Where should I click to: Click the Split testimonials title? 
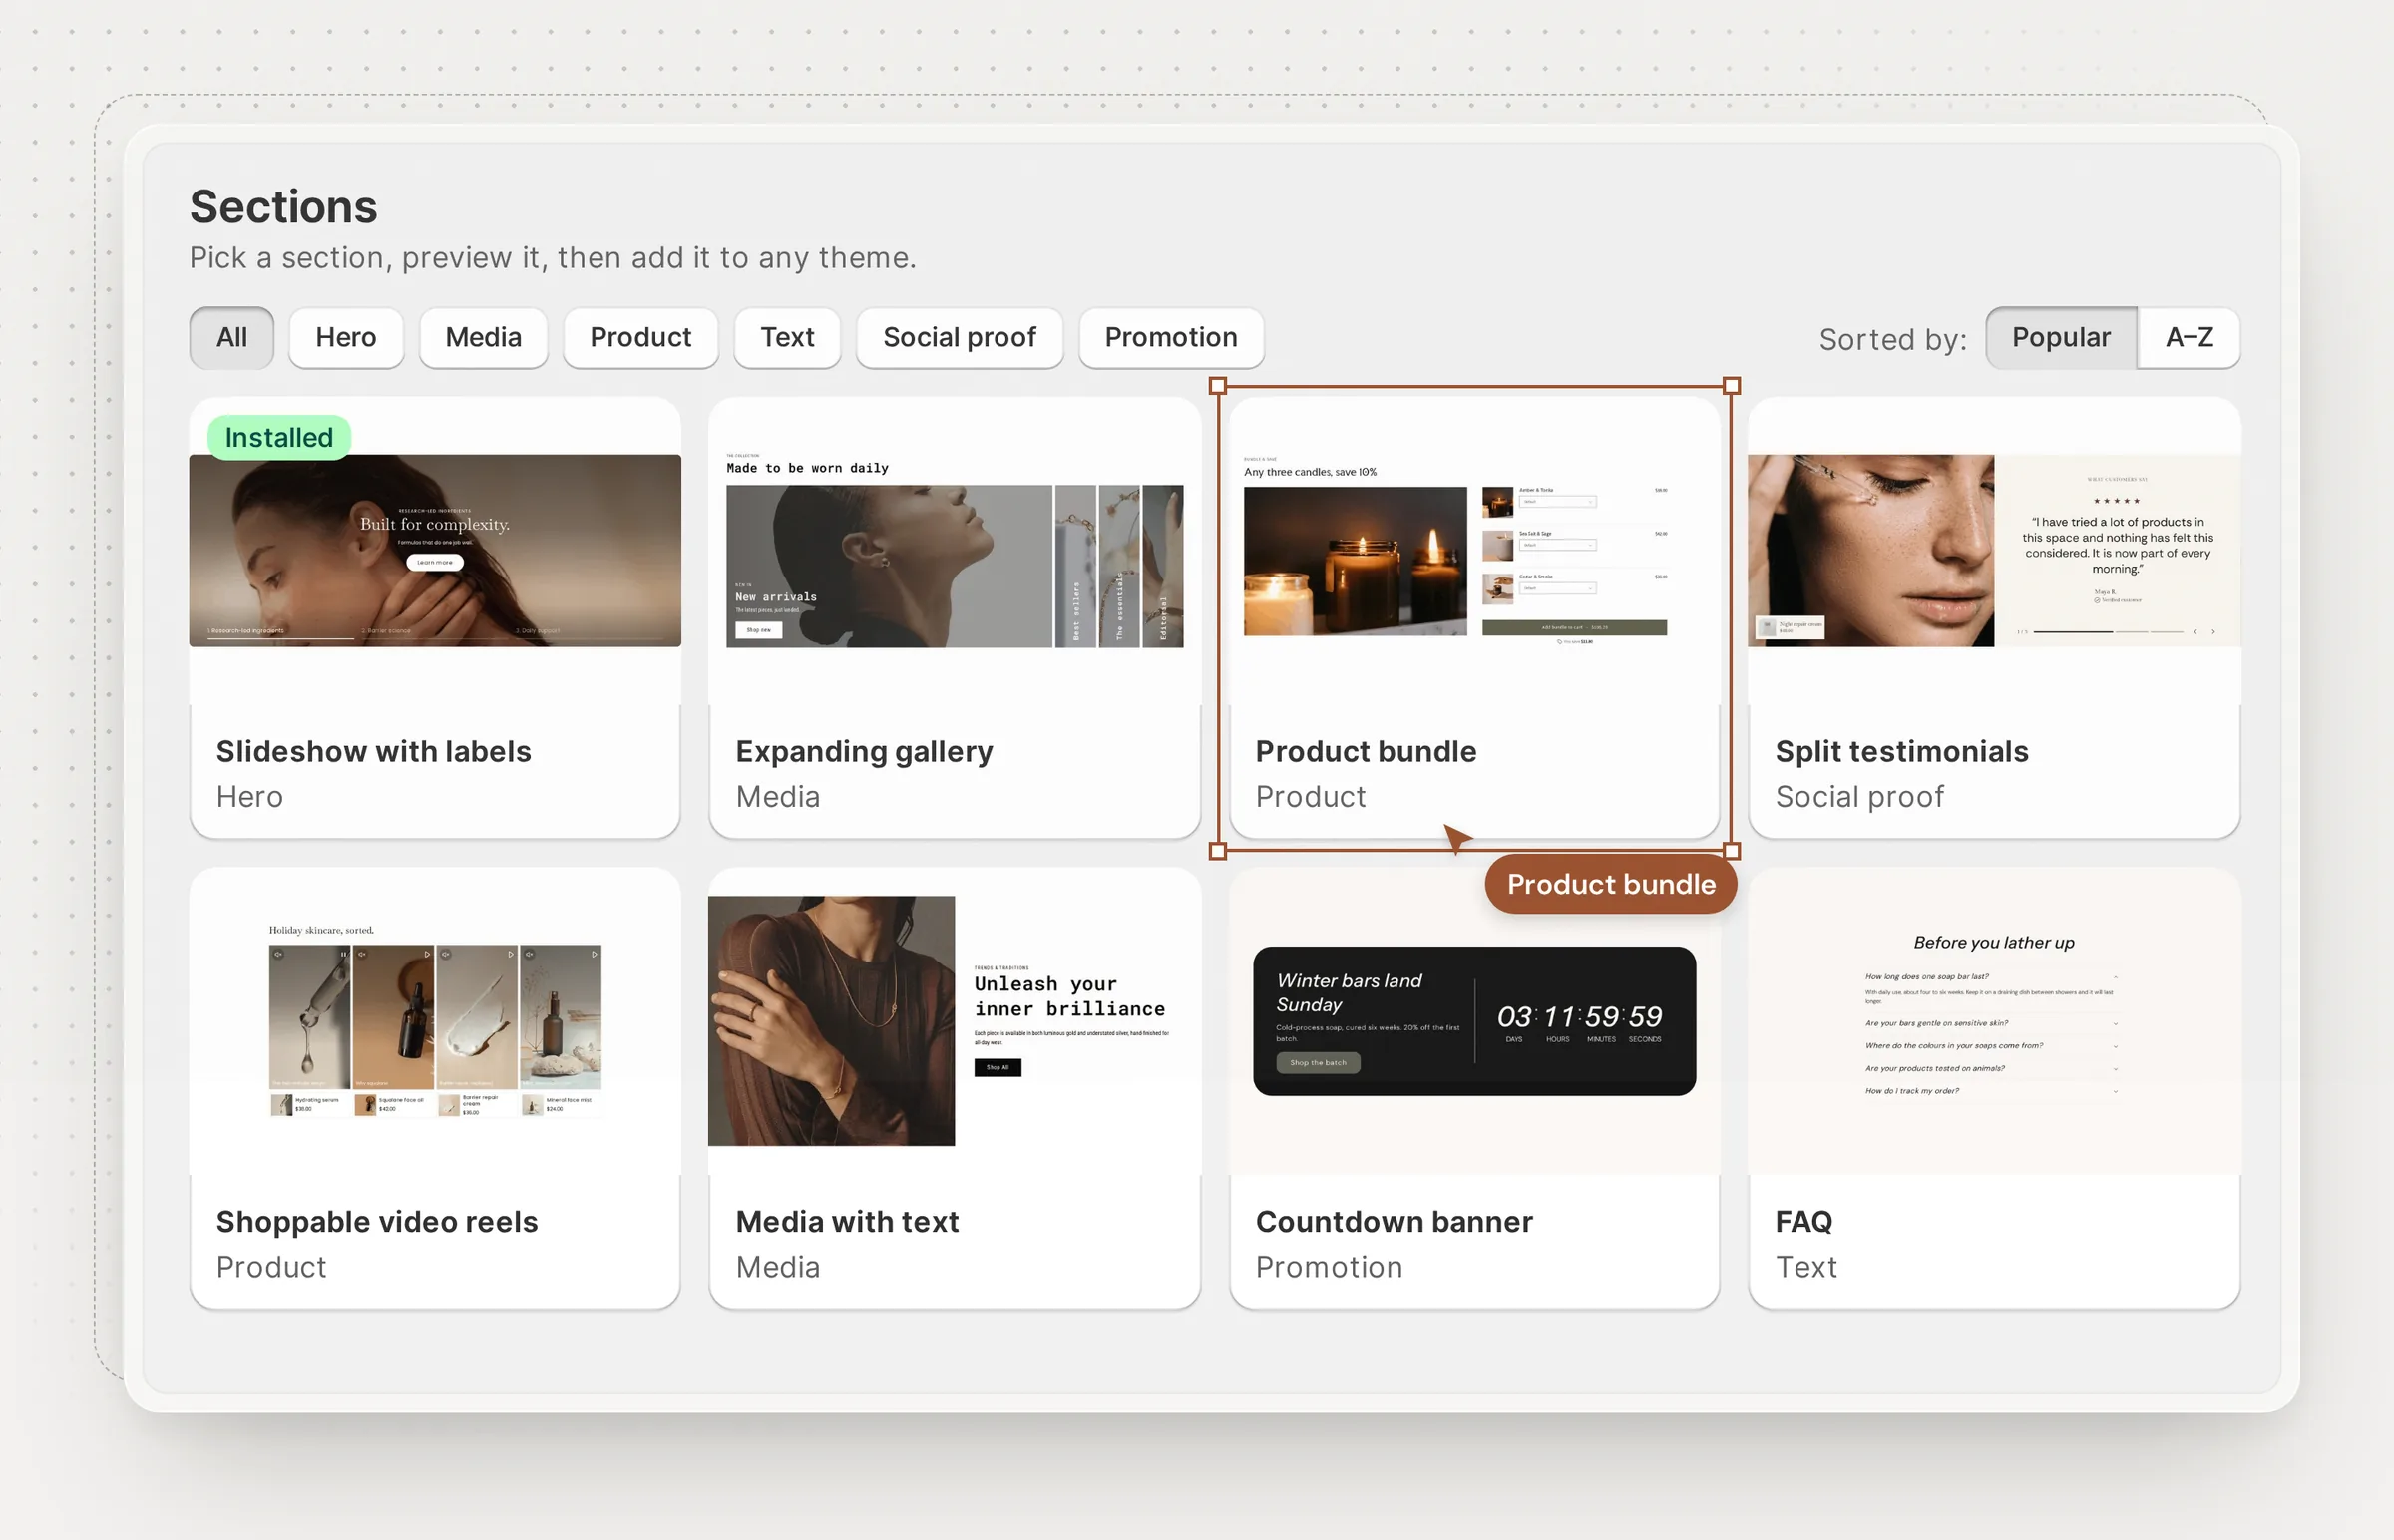pyautogui.click(x=1901, y=751)
